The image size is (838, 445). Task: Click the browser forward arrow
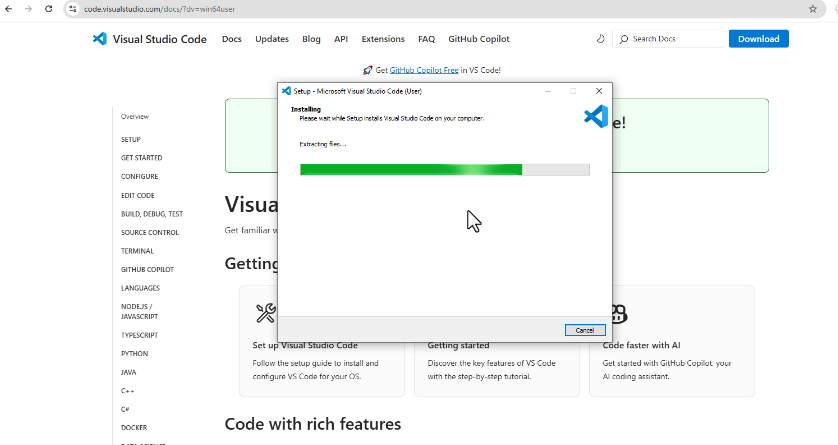[x=28, y=9]
